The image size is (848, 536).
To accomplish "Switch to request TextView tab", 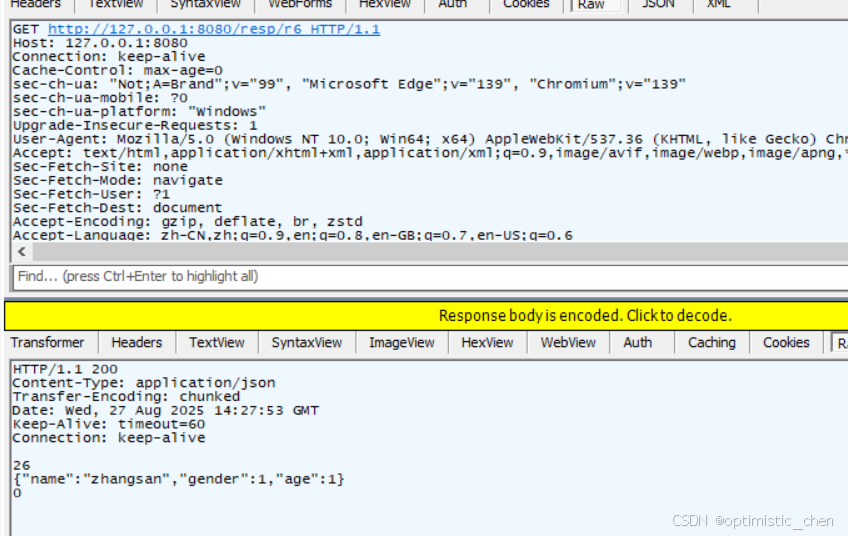I will point(116,4).
